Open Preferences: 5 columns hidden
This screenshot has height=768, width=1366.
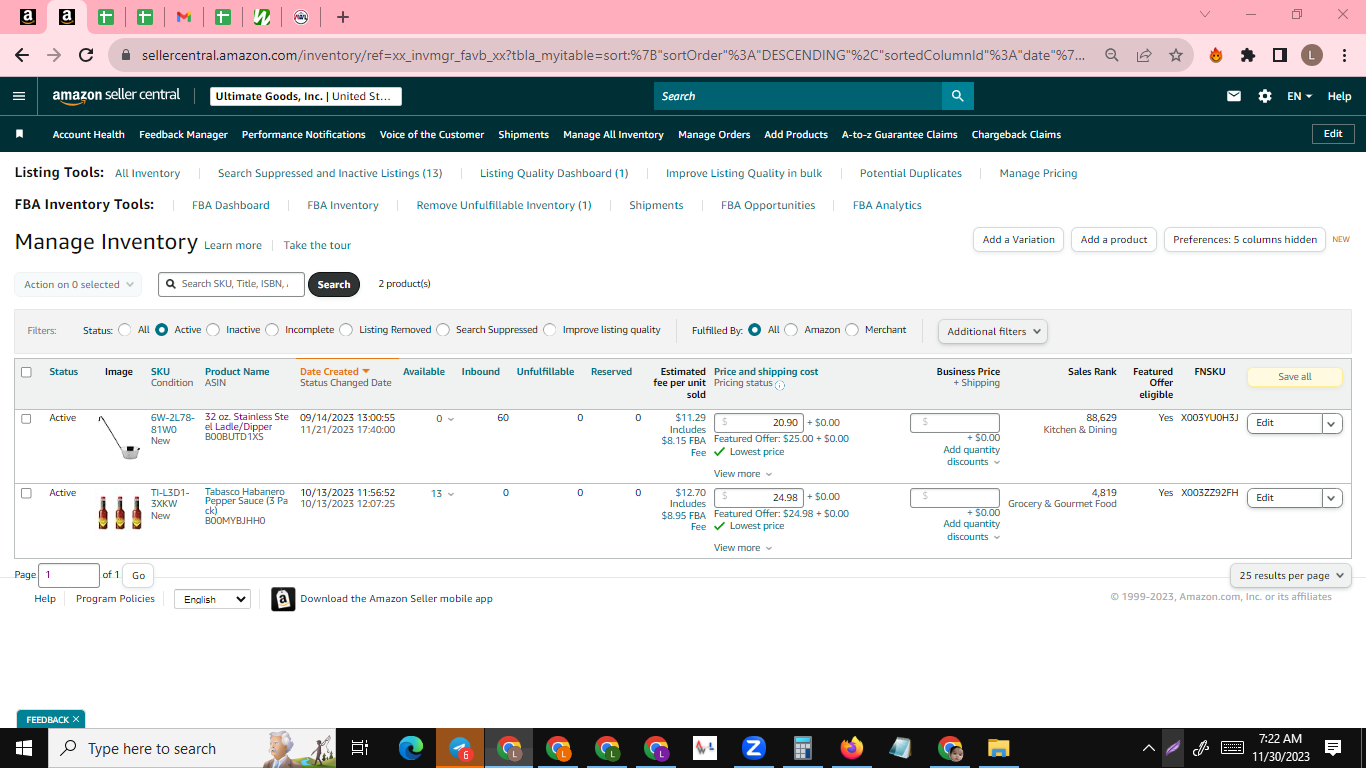coord(1245,240)
